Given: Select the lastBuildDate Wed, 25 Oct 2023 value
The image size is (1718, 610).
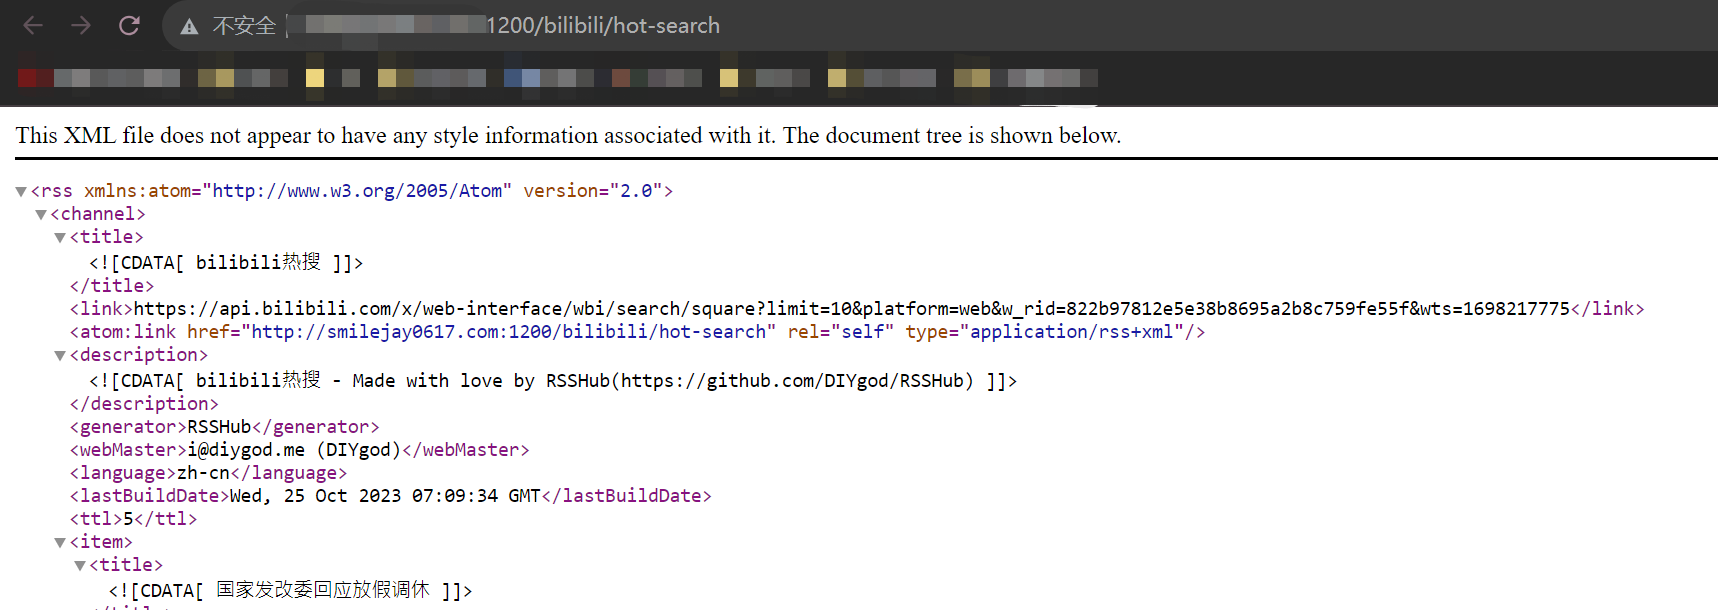Looking at the screenshot, I should 385,496.
